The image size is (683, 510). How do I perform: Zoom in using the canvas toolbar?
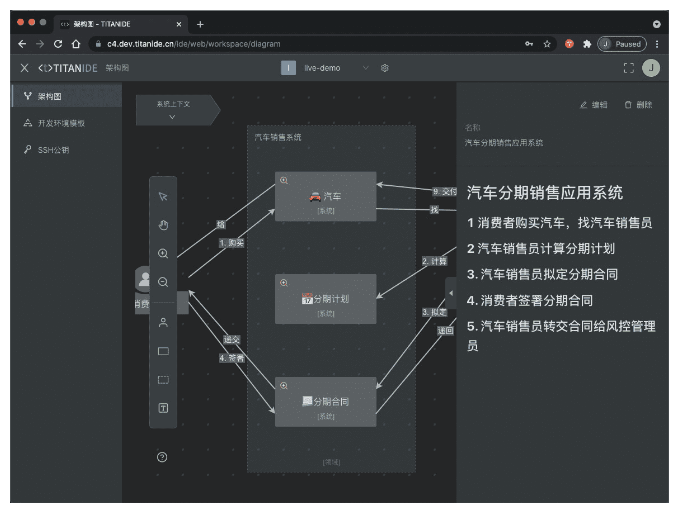(x=163, y=254)
